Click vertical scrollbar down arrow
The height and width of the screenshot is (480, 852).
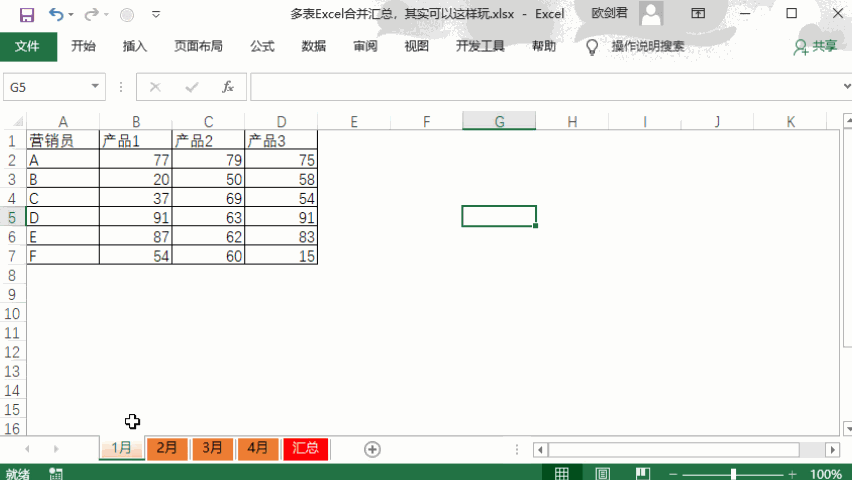(x=847, y=428)
